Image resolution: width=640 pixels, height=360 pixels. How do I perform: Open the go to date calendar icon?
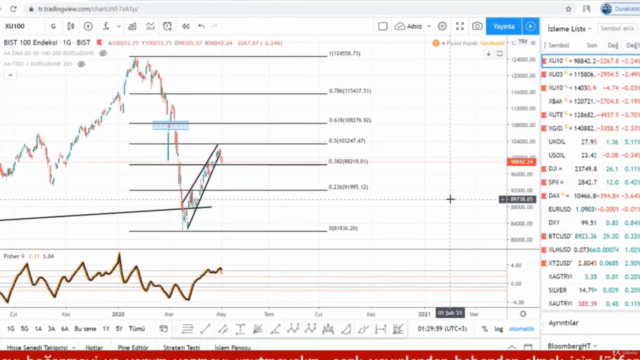tap(163, 329)
